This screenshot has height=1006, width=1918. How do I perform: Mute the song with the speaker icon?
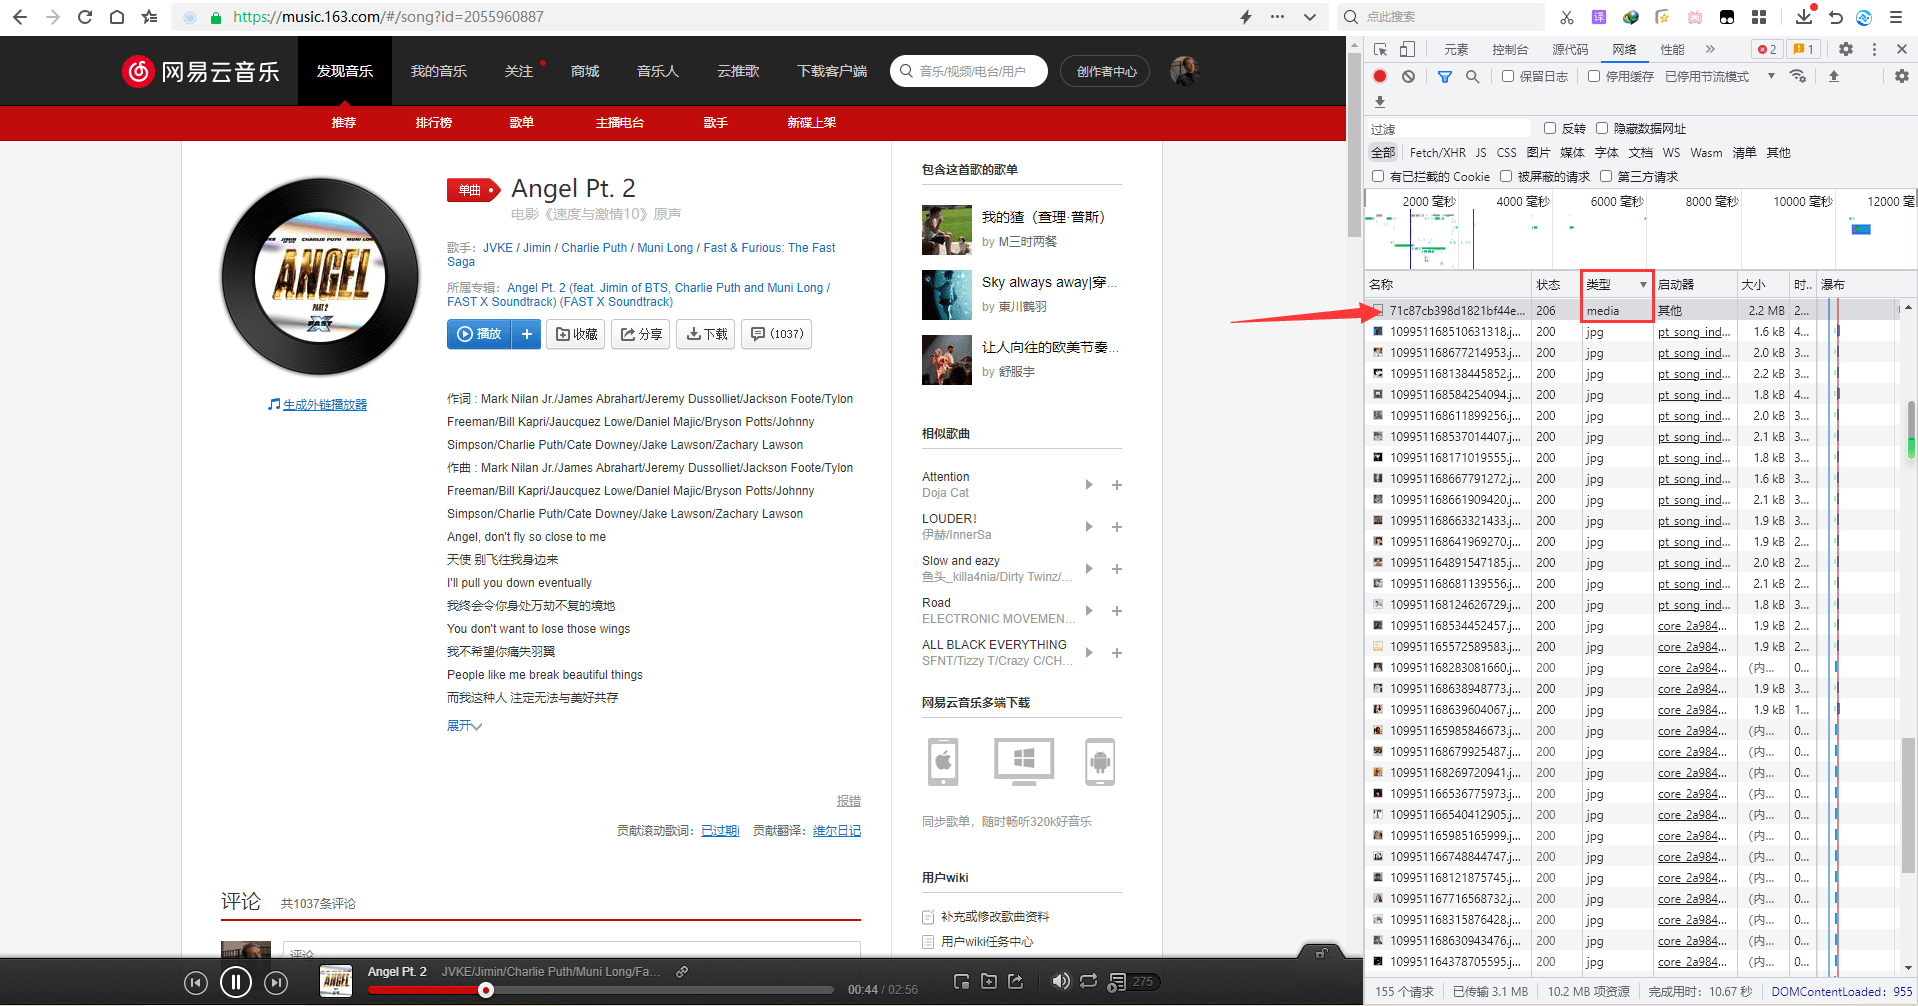pyautogui.click(x=1060, y=981)
